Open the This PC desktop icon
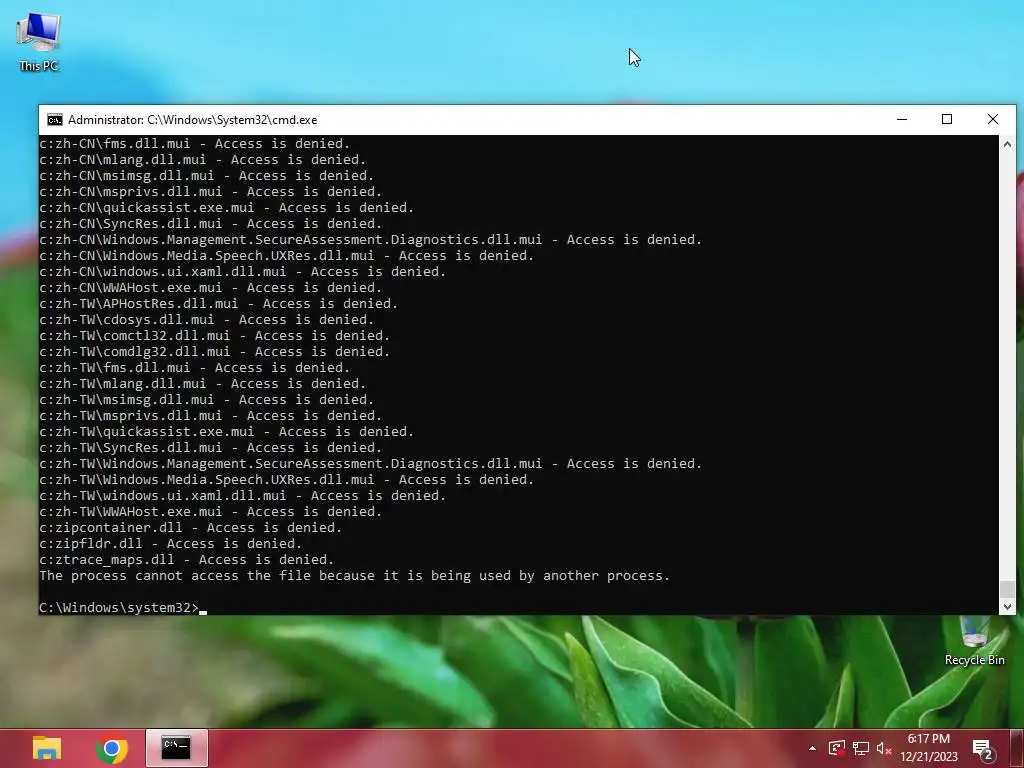The height and width of the screenshot is (768, 1024). (39, 42)
